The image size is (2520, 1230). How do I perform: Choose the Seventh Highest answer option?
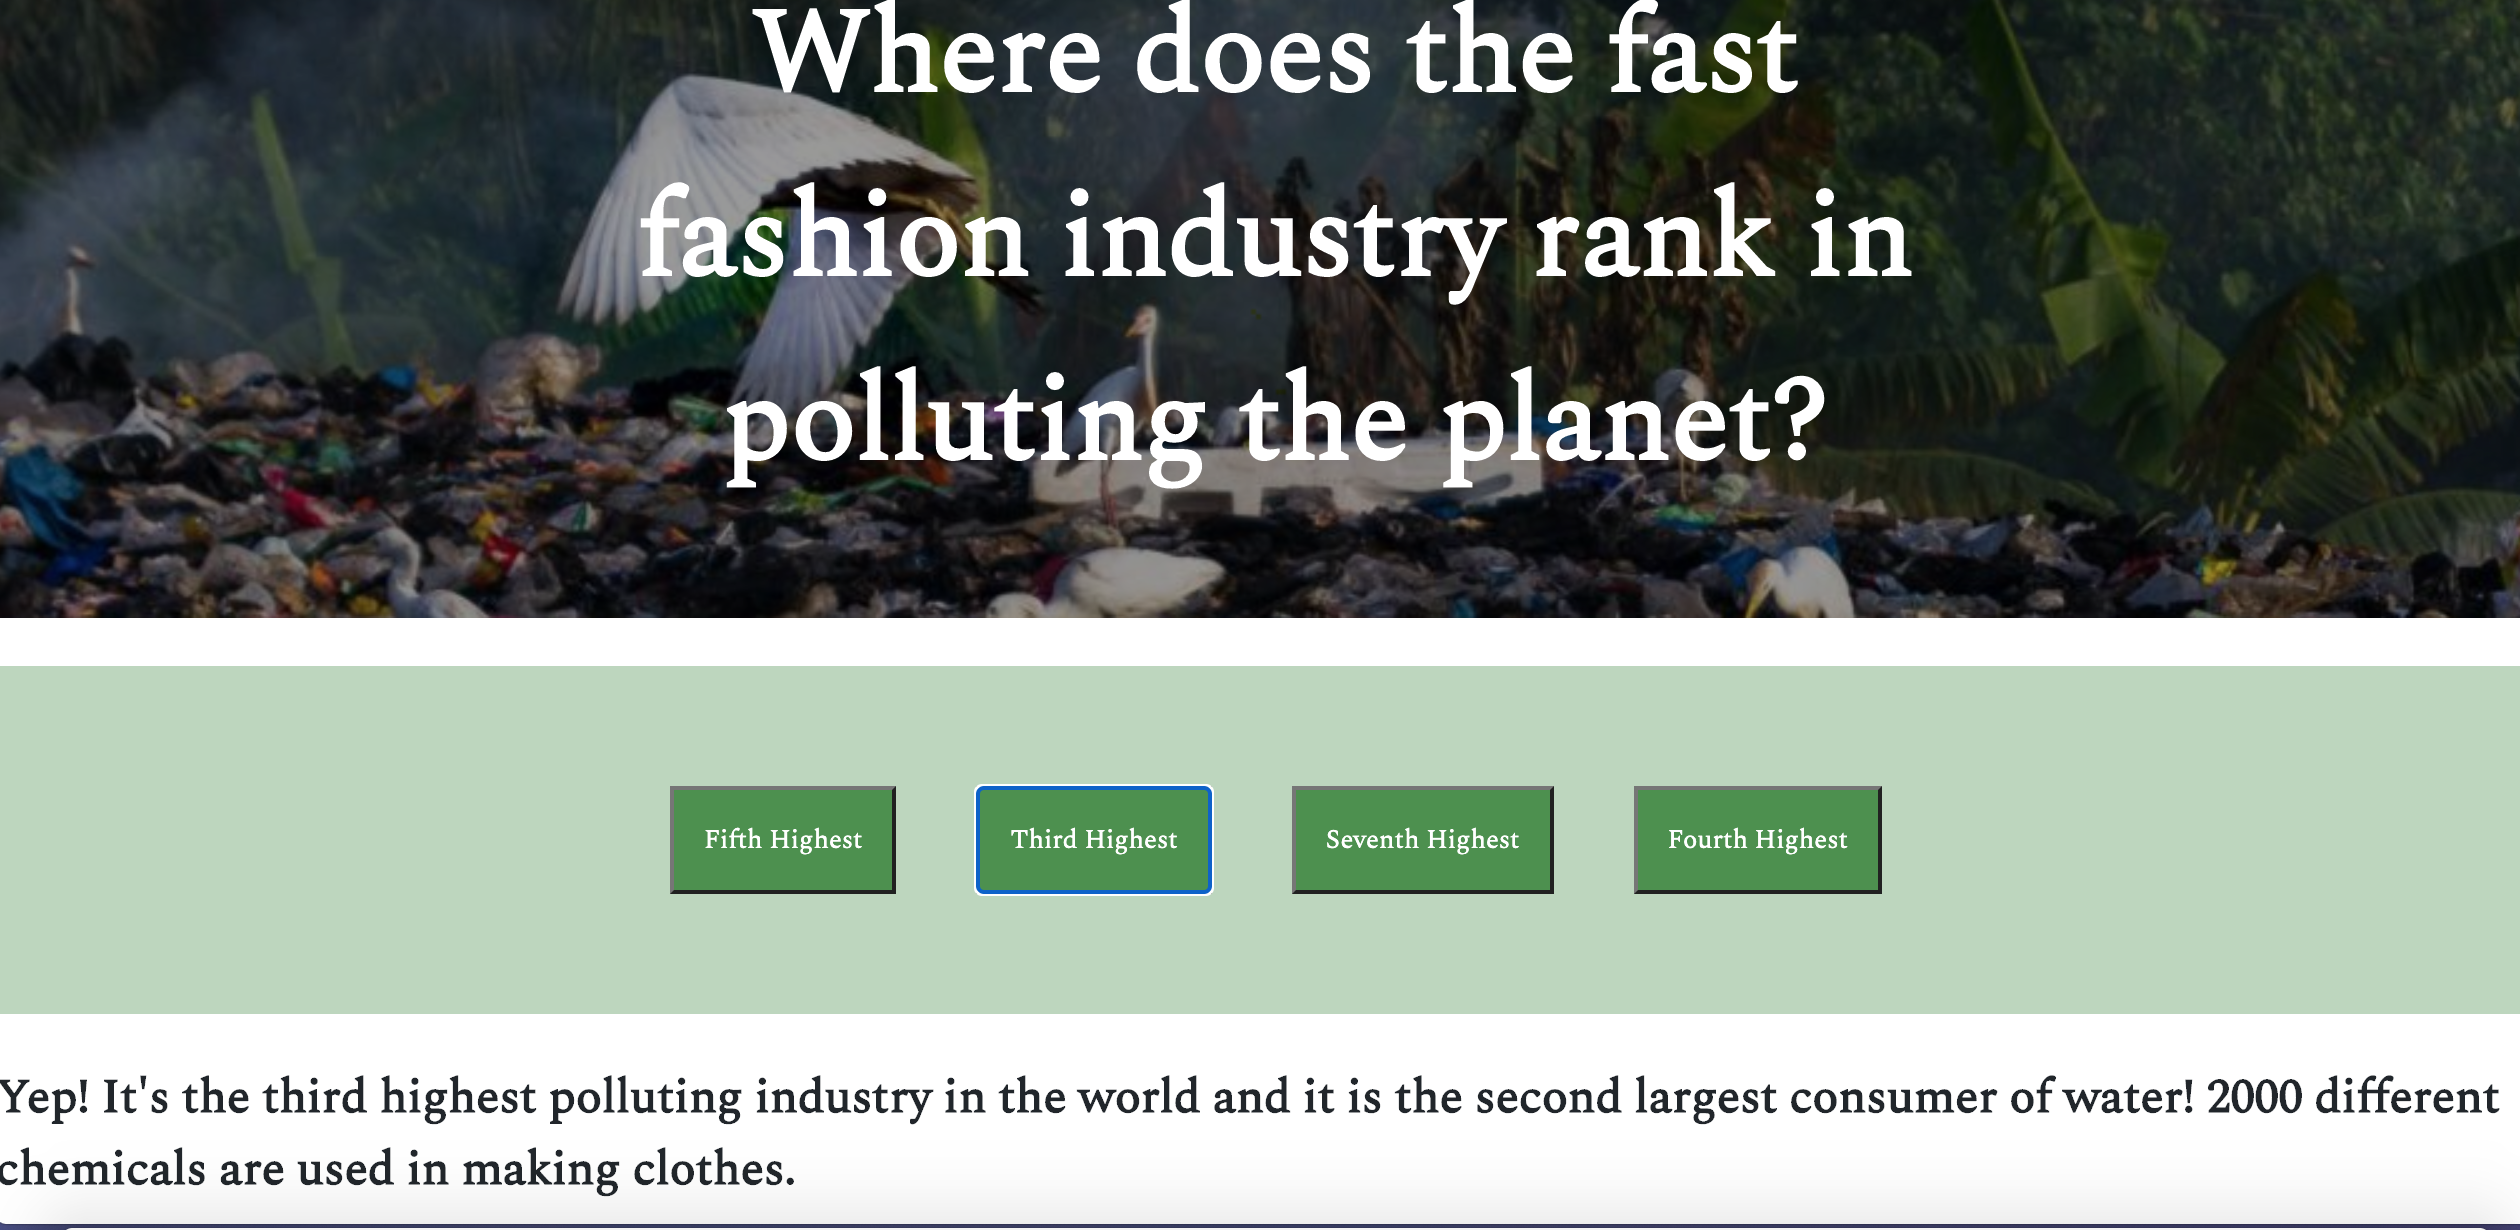coord(1422,839)
